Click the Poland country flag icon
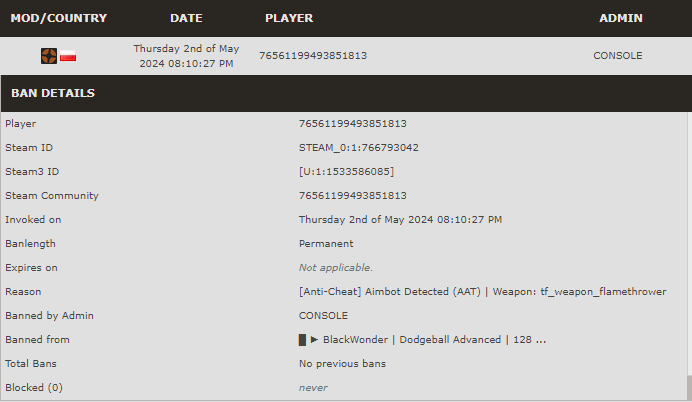This screenshot has height=402, width=692. pos(68,56)
